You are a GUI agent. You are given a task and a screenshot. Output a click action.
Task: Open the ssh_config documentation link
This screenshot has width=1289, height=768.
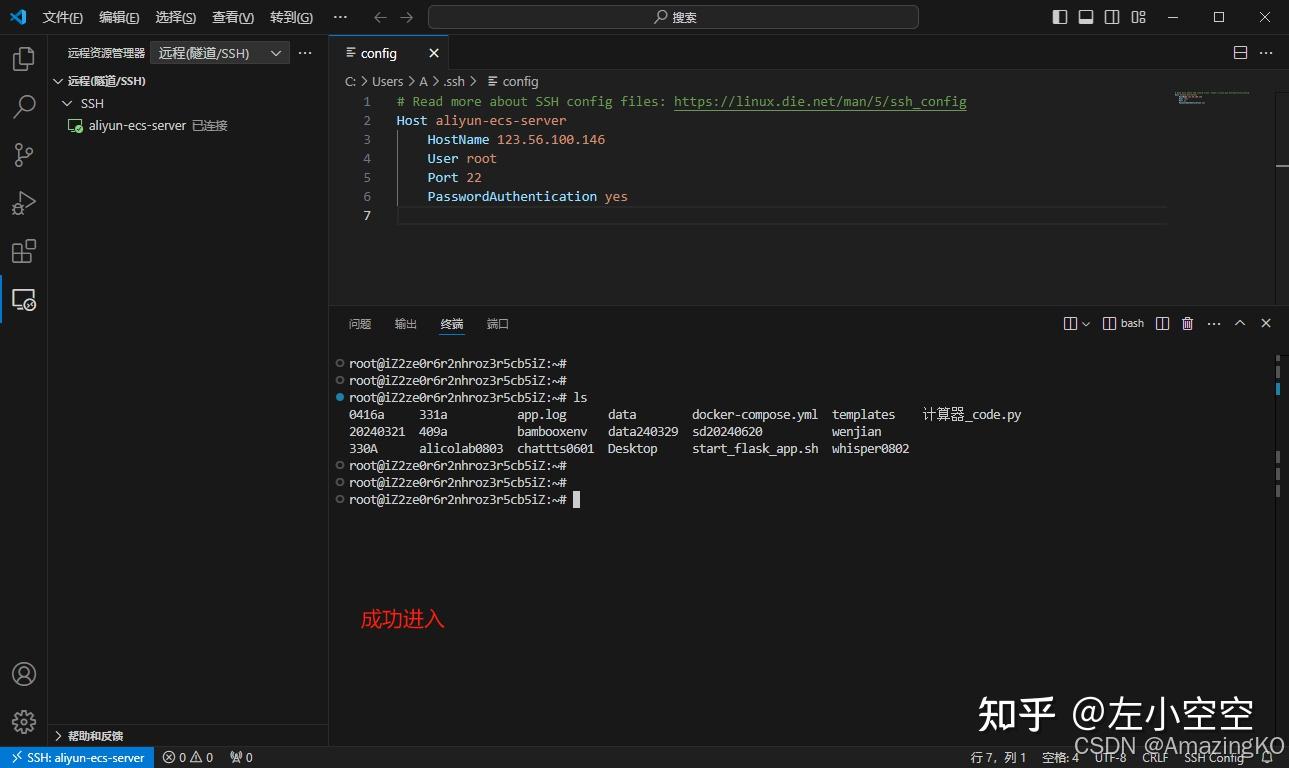click(x=820, y=101)
